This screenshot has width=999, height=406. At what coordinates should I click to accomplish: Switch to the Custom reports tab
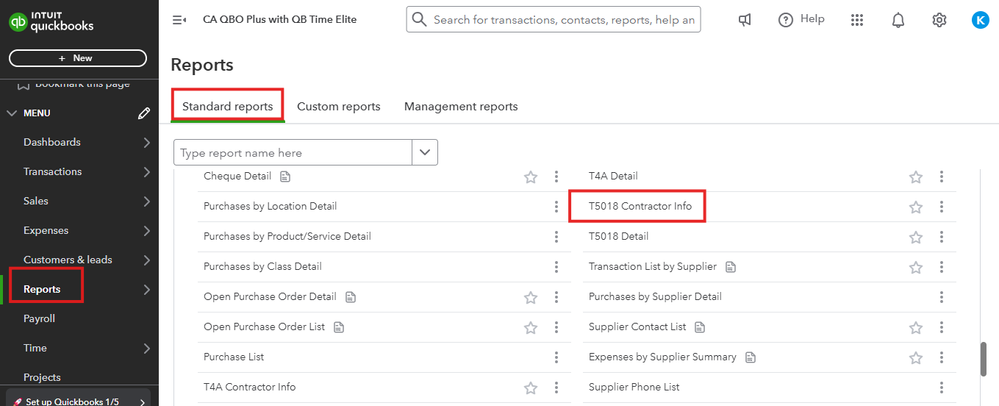338,107
